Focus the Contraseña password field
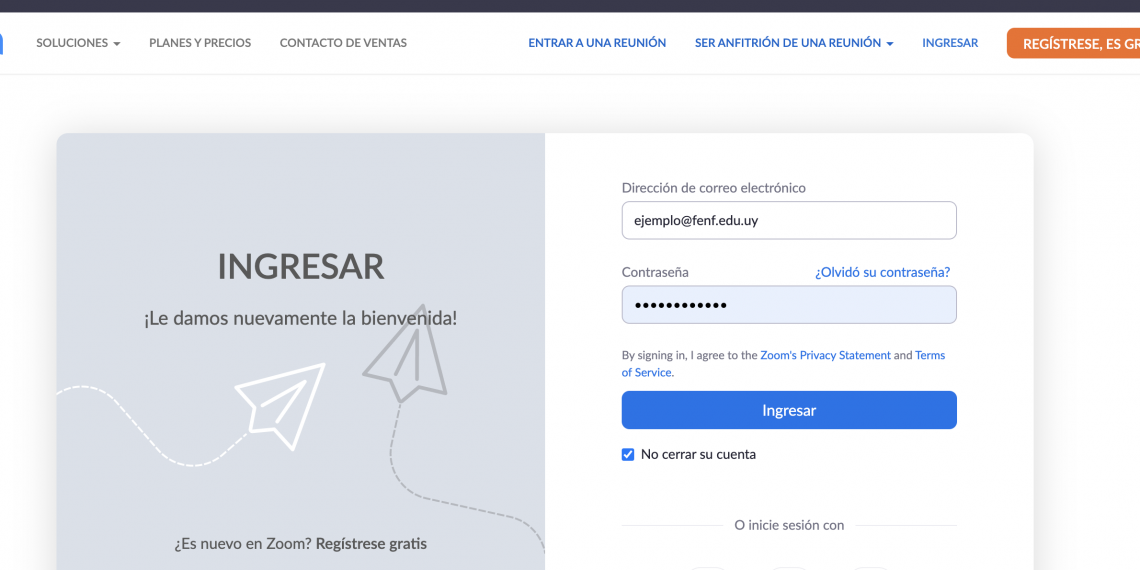1140x570 pixels. click(789, 305)
